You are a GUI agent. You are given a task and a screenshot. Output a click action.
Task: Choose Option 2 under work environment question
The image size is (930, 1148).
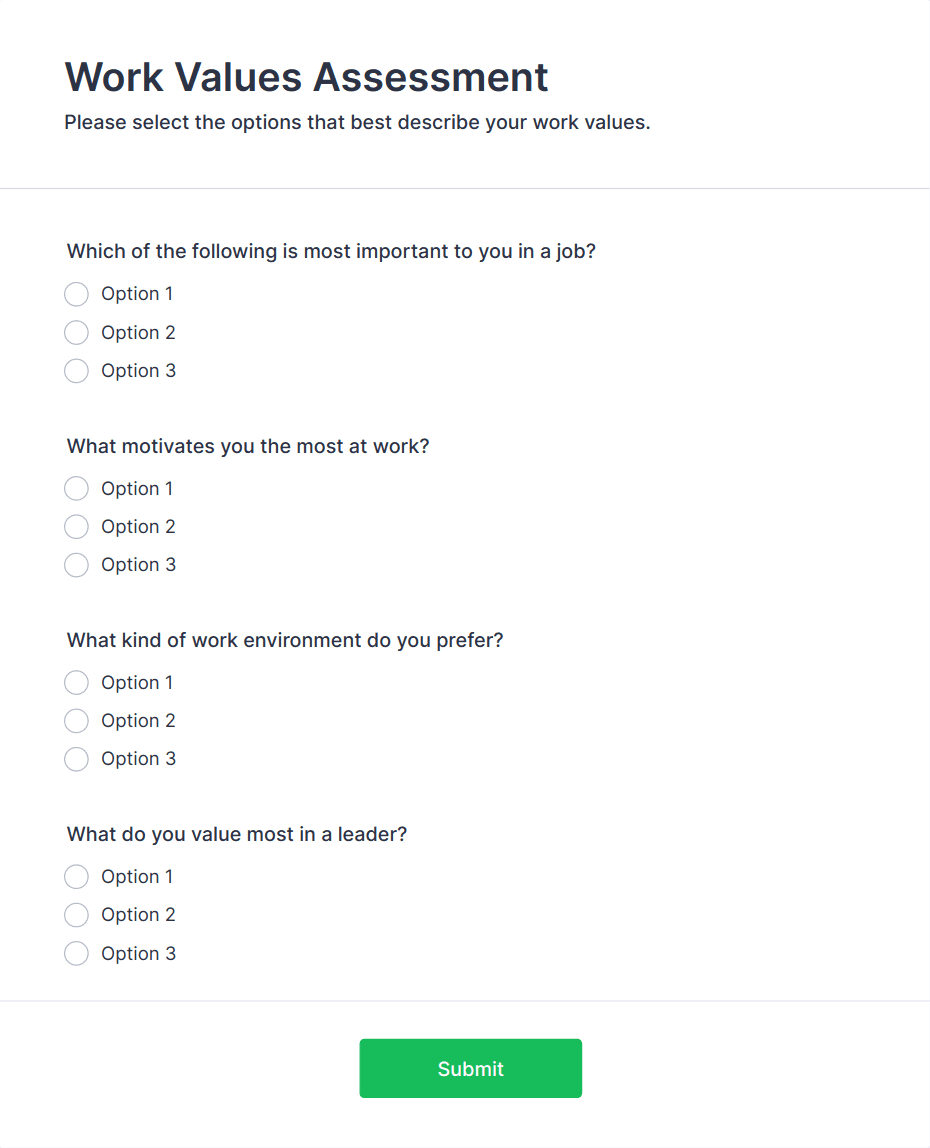(76, 720)
